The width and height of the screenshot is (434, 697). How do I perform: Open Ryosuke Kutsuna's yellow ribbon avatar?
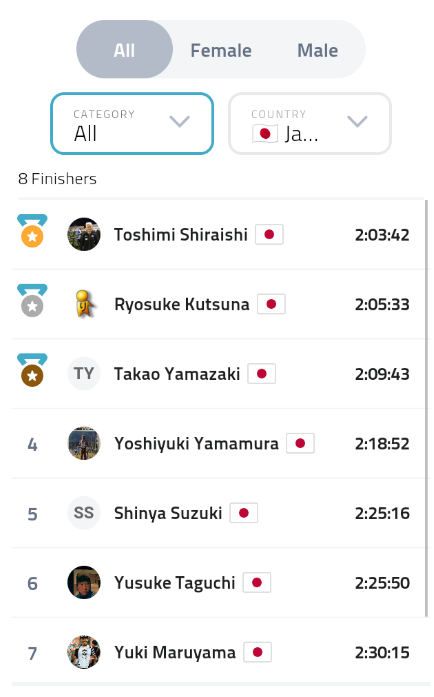pos(84,304)
